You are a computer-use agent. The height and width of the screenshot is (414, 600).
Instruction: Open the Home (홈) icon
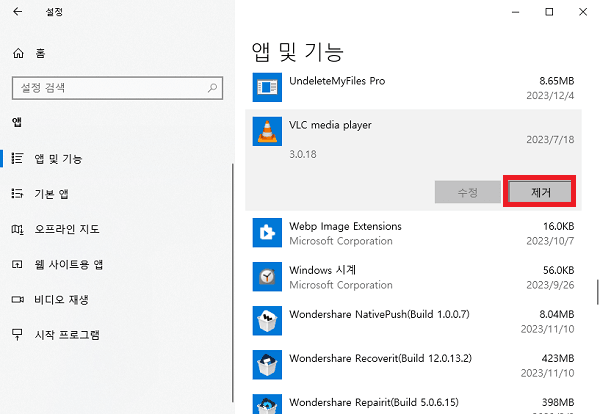coord(18,53)
